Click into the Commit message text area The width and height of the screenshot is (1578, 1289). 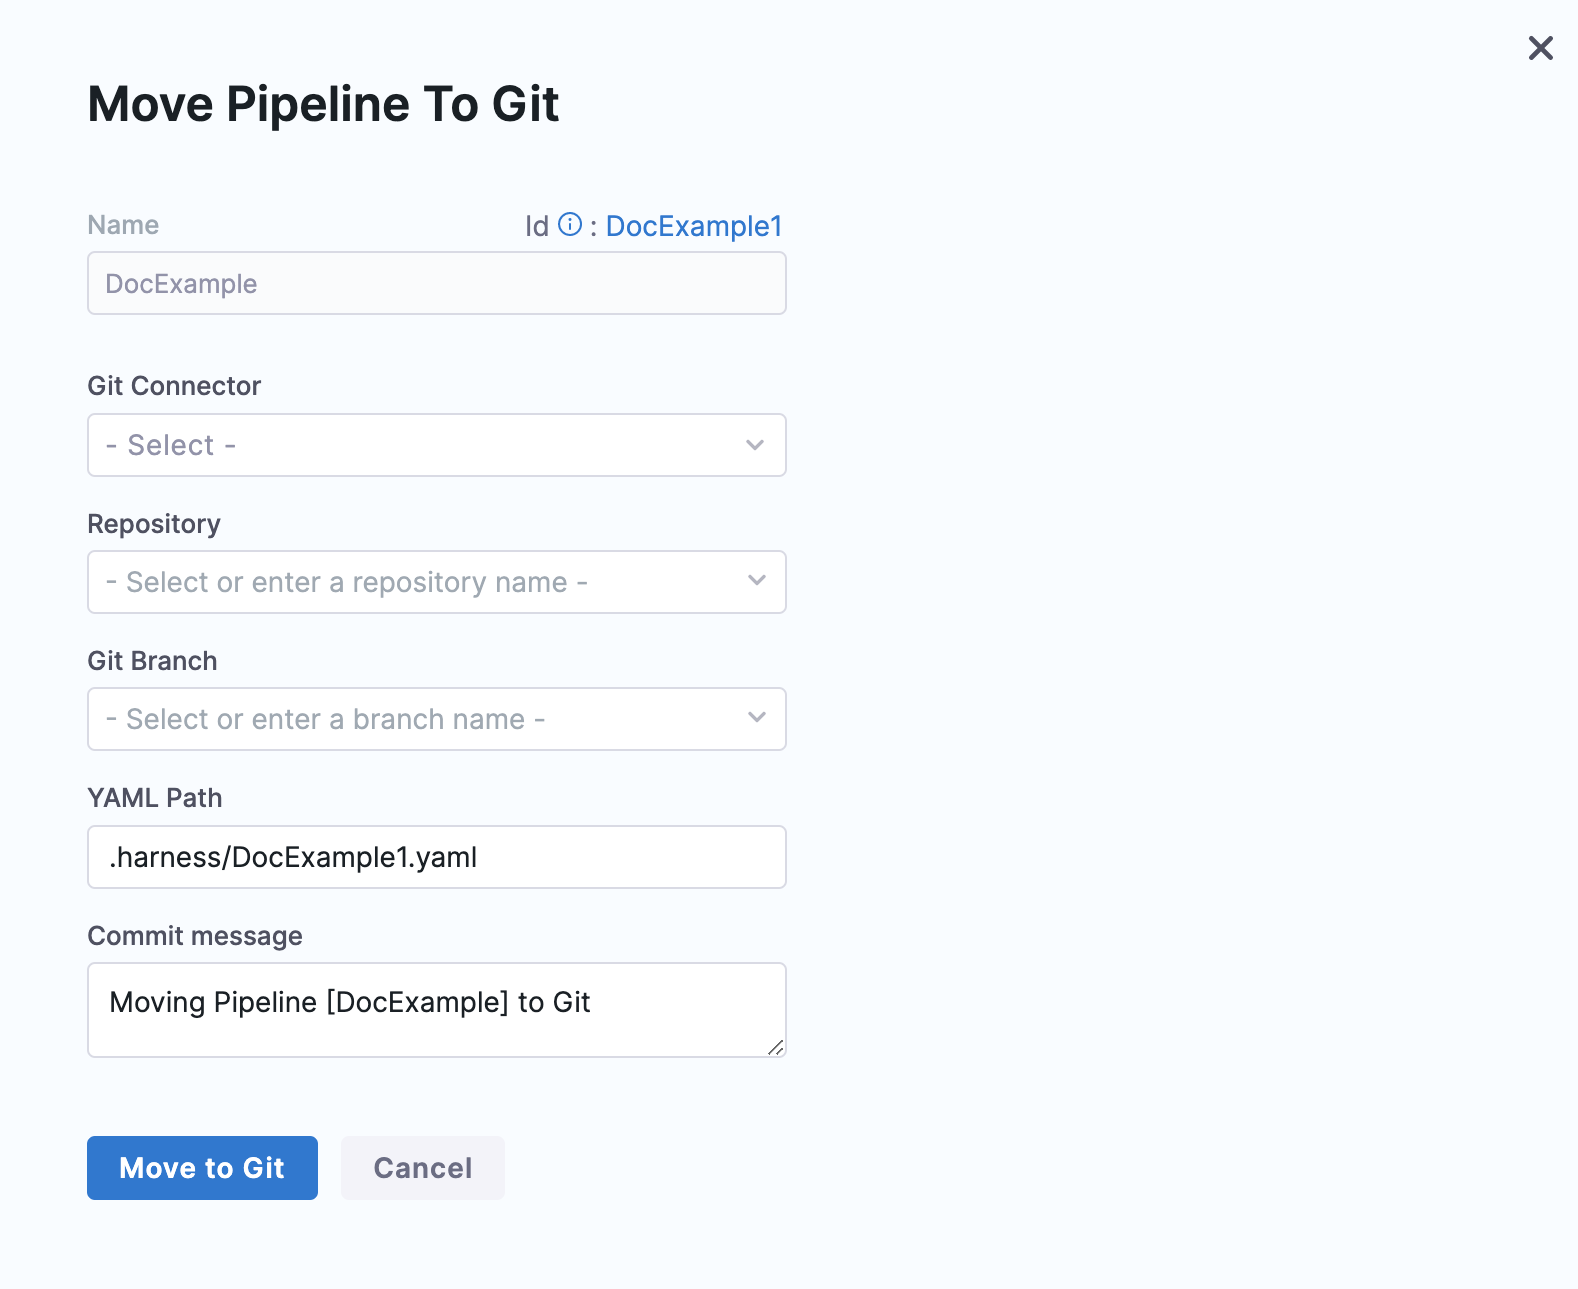tap(436, 1009)
